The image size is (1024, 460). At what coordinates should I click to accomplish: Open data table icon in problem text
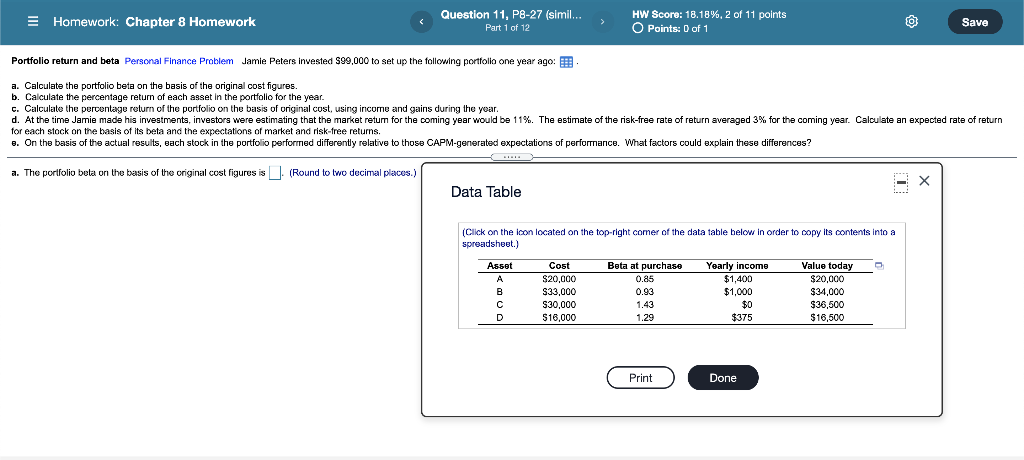pos(566,62)
